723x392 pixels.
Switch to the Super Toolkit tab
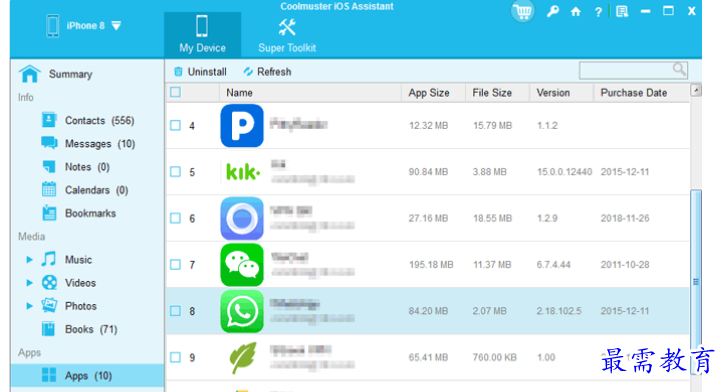[287, 35]
